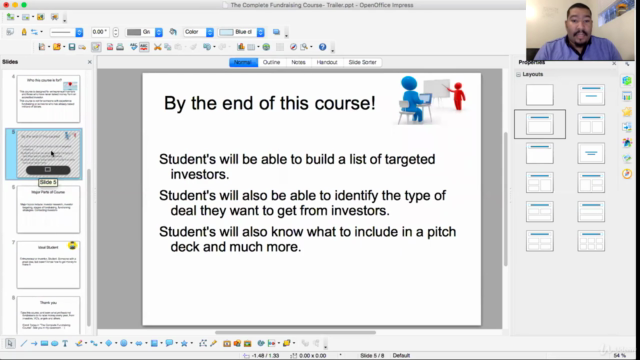Cut the selection with scissors icon
640x360 pixels.
[x=158, y=47]
